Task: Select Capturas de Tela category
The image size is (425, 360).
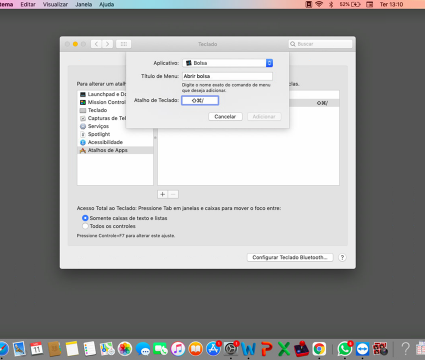Action: point(102,118)
